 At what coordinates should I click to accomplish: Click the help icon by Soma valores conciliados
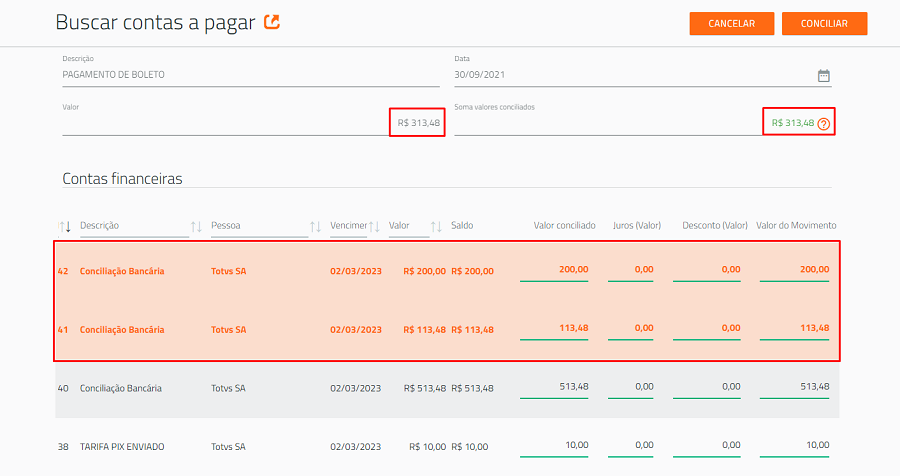pos(824,123)
